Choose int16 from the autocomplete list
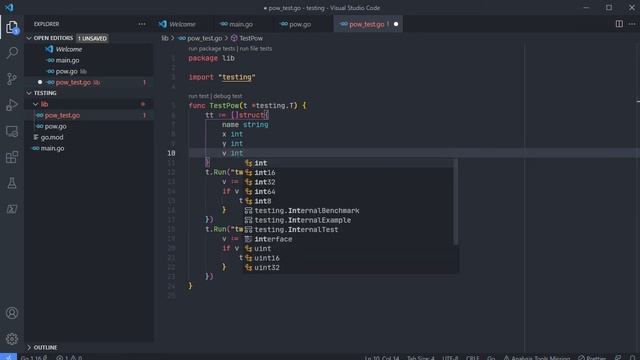 pos(348,173)
